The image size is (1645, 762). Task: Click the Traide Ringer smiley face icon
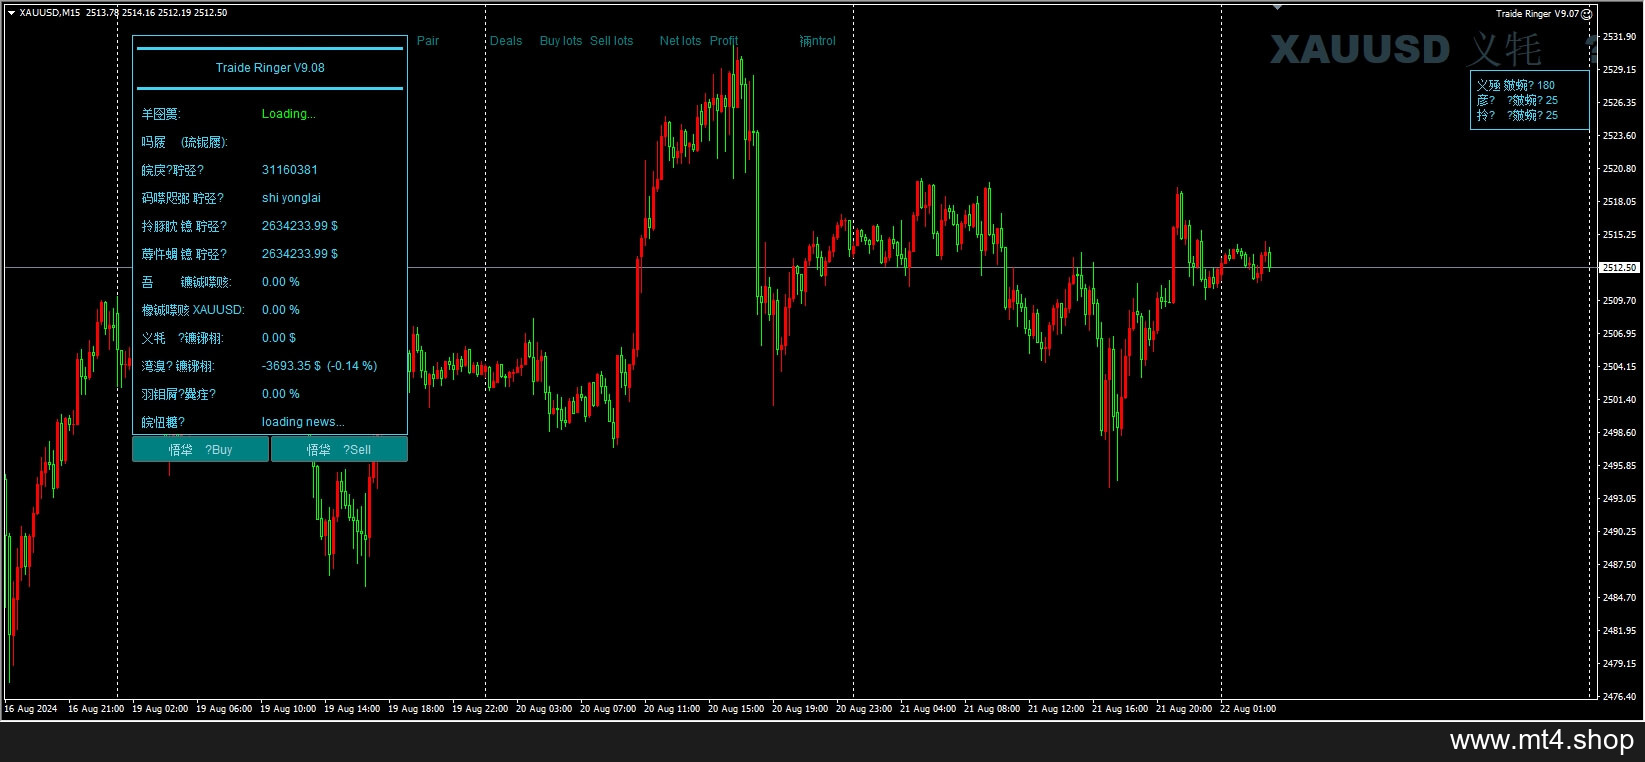click(1586, 14)
